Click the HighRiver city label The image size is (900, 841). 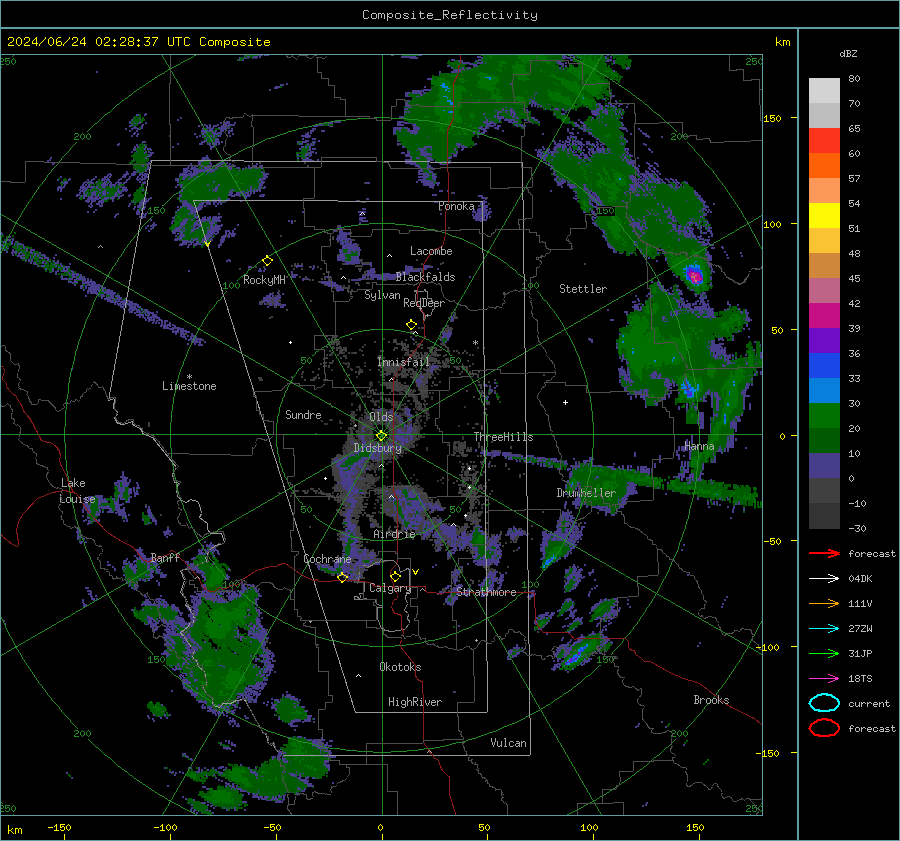[415, 702]
